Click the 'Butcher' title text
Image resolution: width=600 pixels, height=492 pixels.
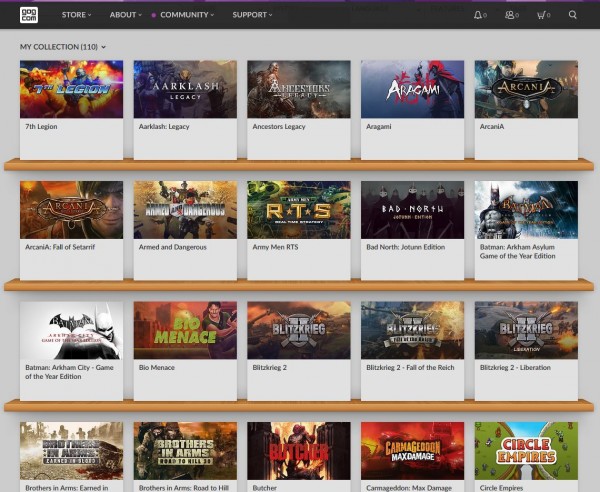(x=264, y=488)
